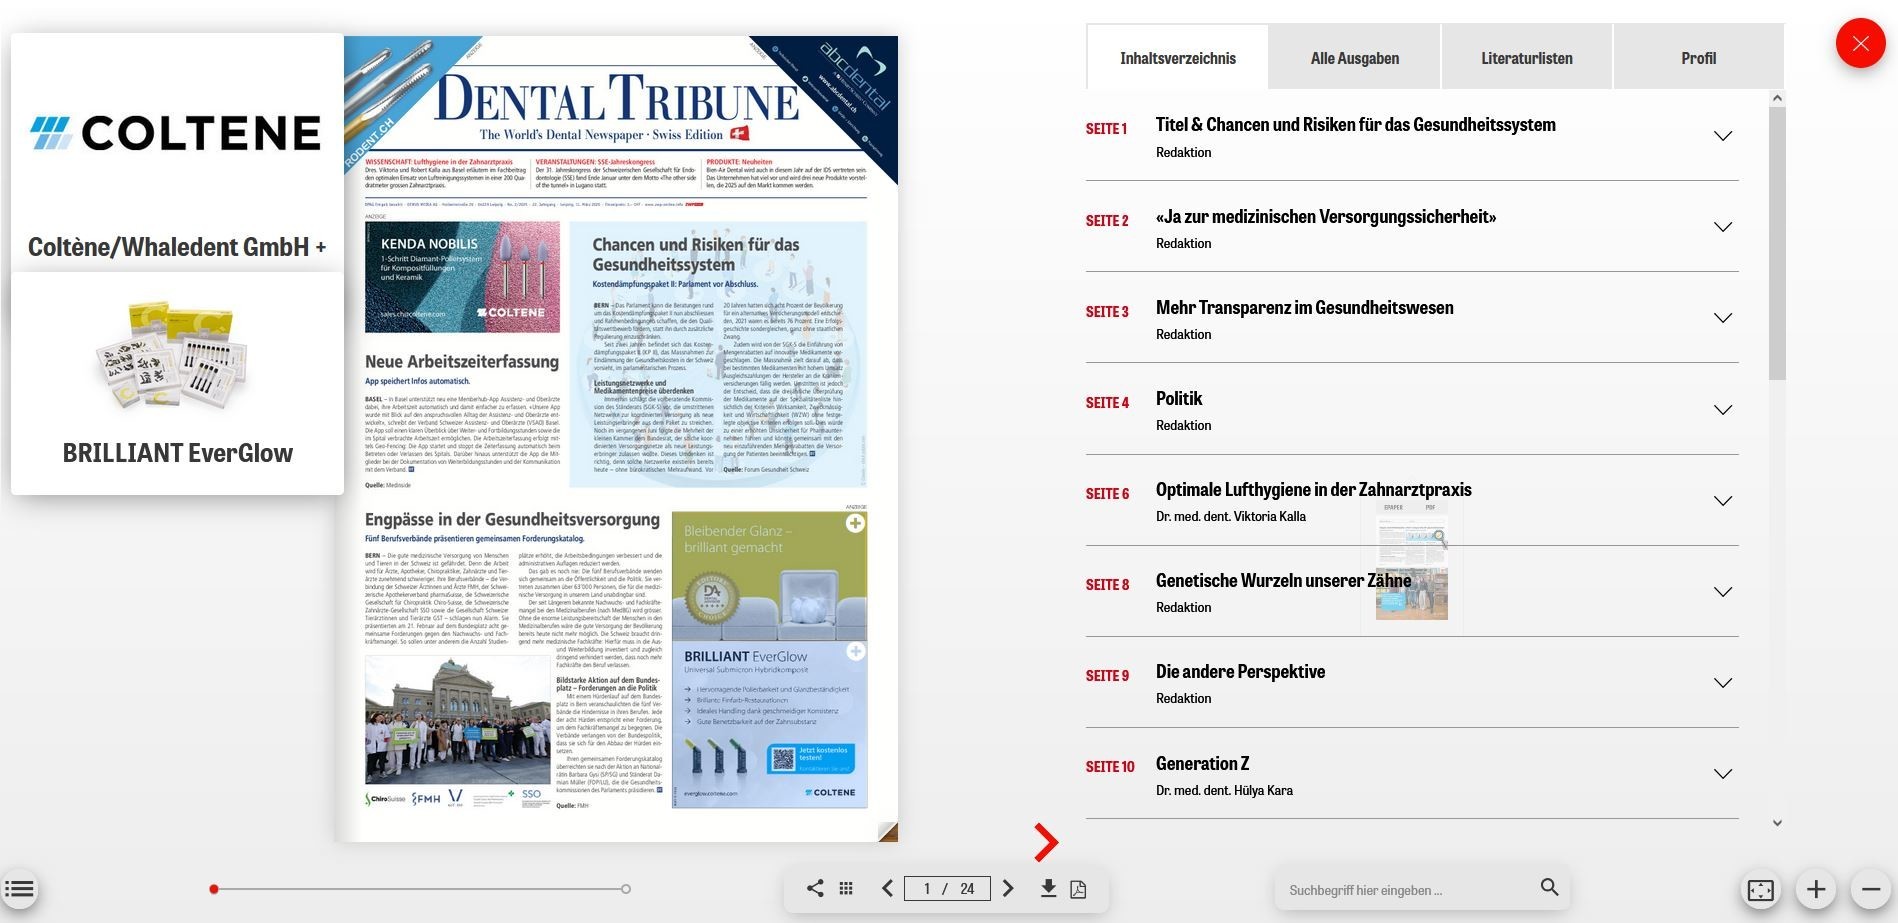Click the page number input field
The height and width of the screenshot is (923, 1898).
coord(947,888)
